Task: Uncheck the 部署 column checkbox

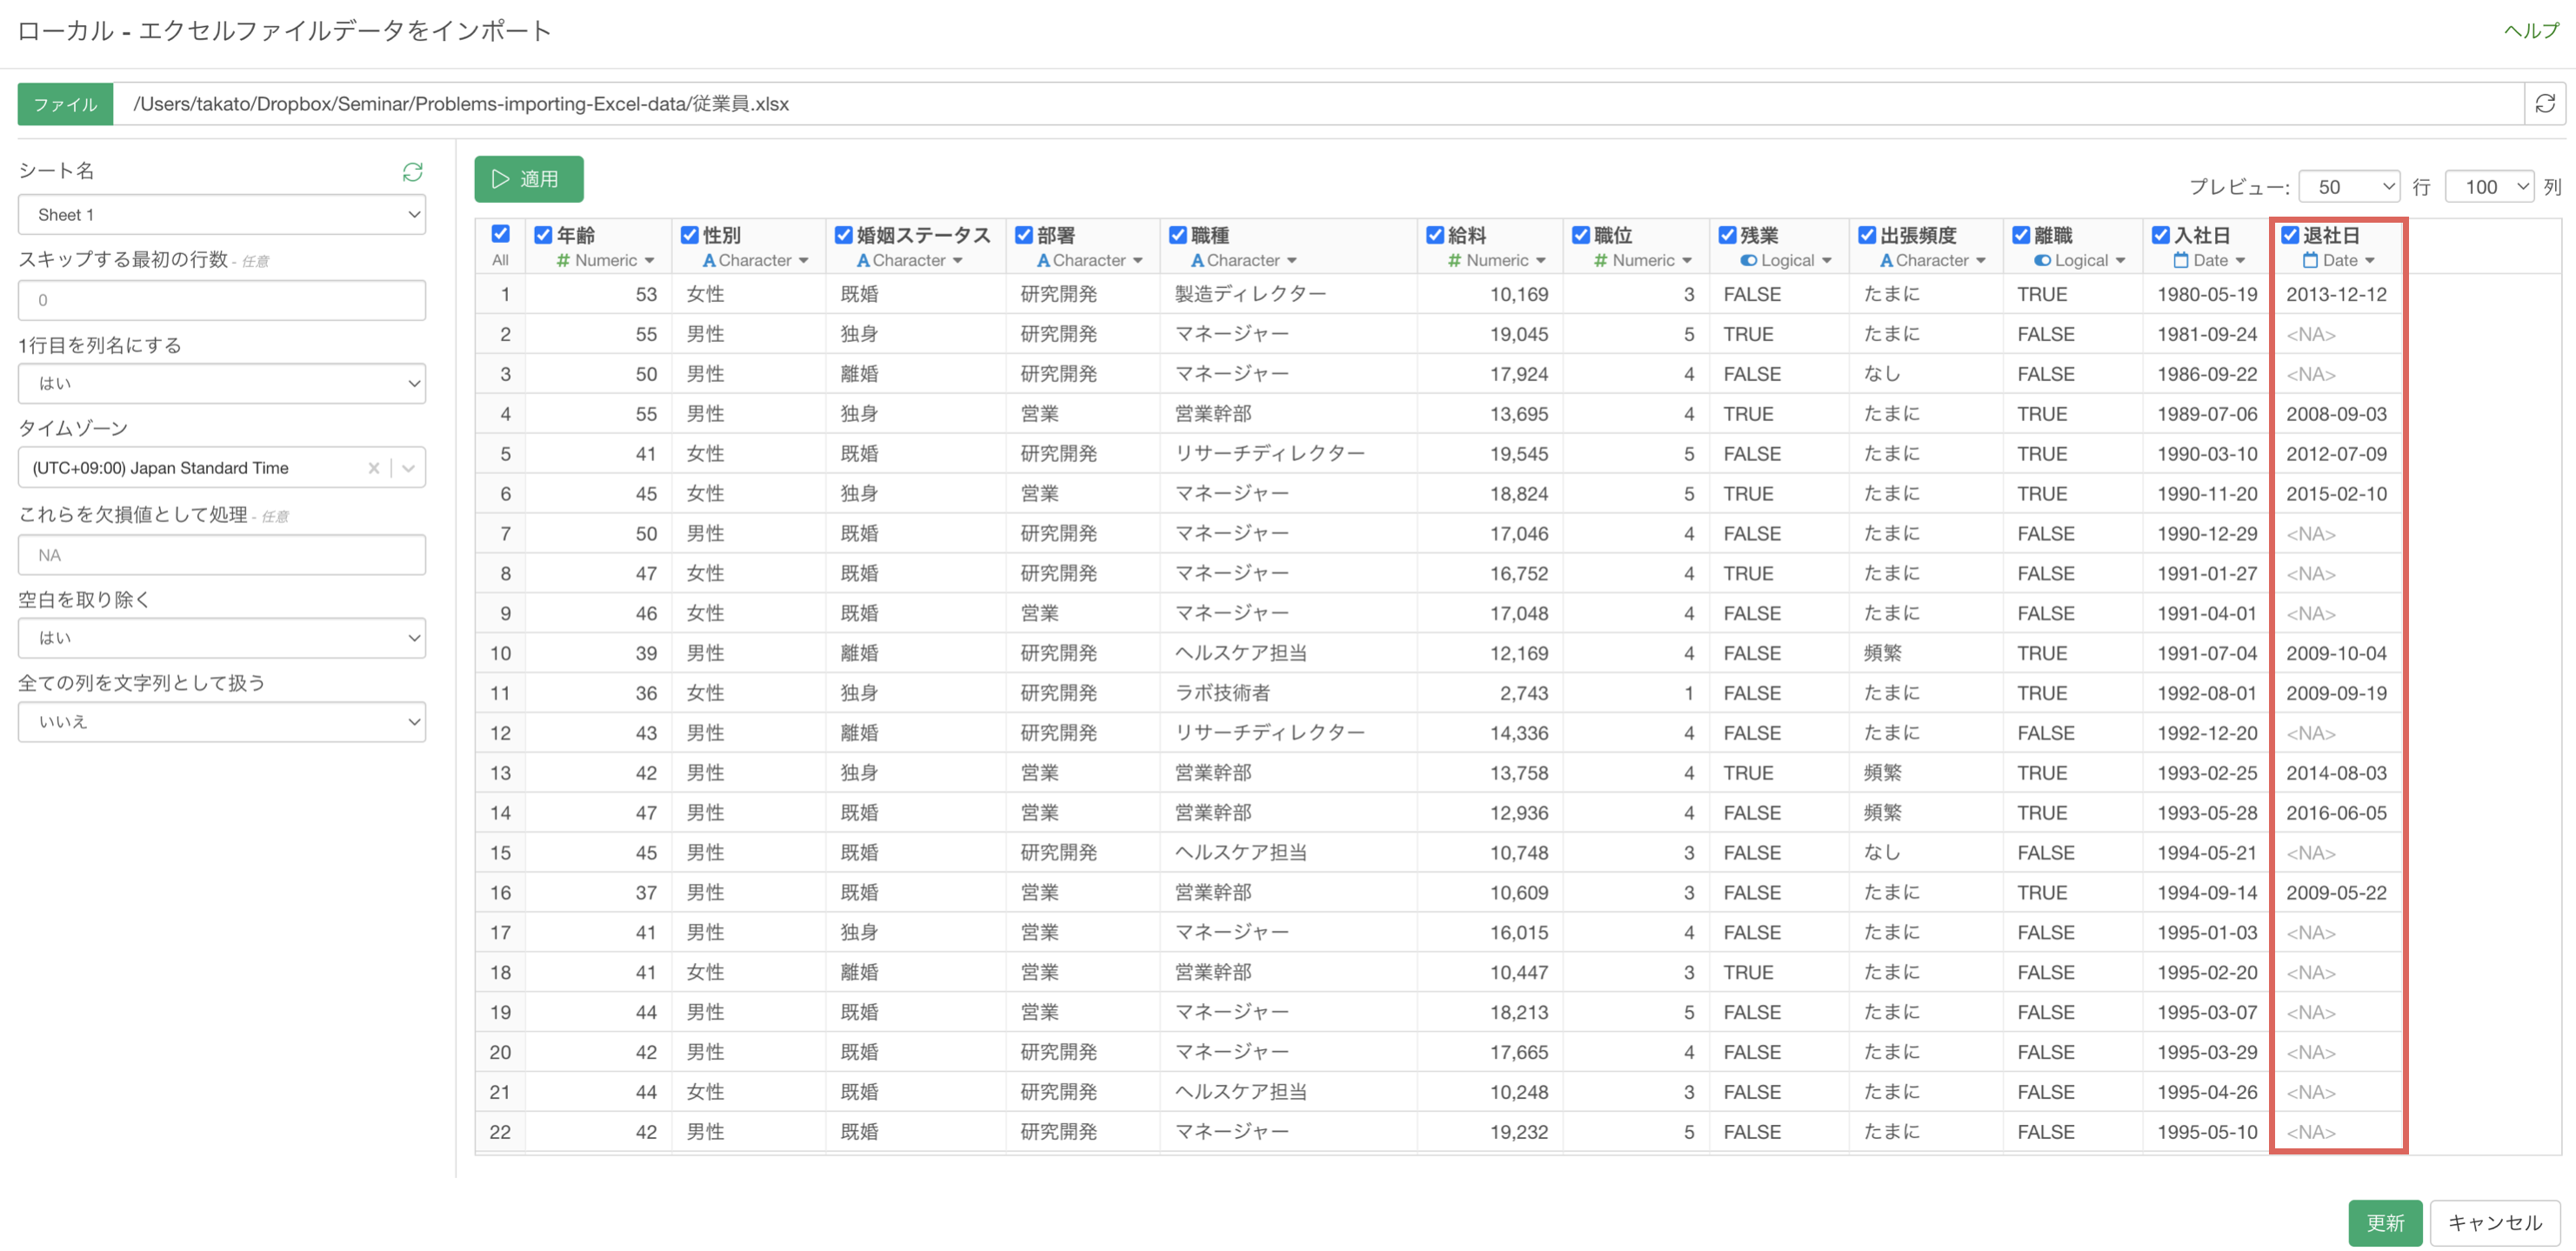Action: pos(1023,235)
